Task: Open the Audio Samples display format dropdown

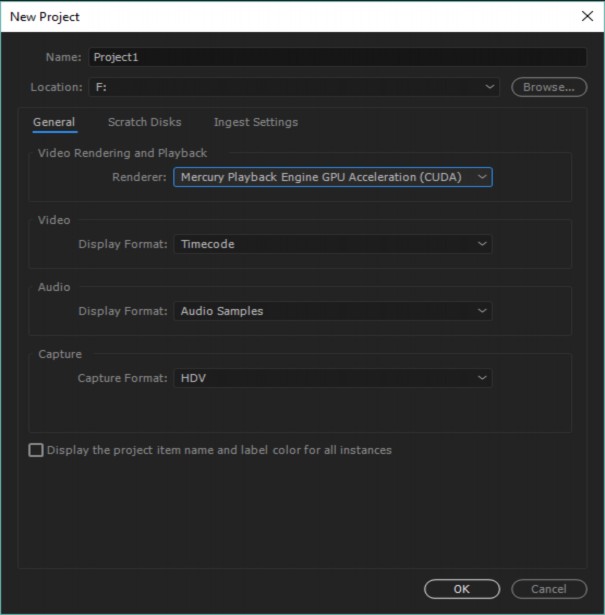Action: (x=333, y=312)
